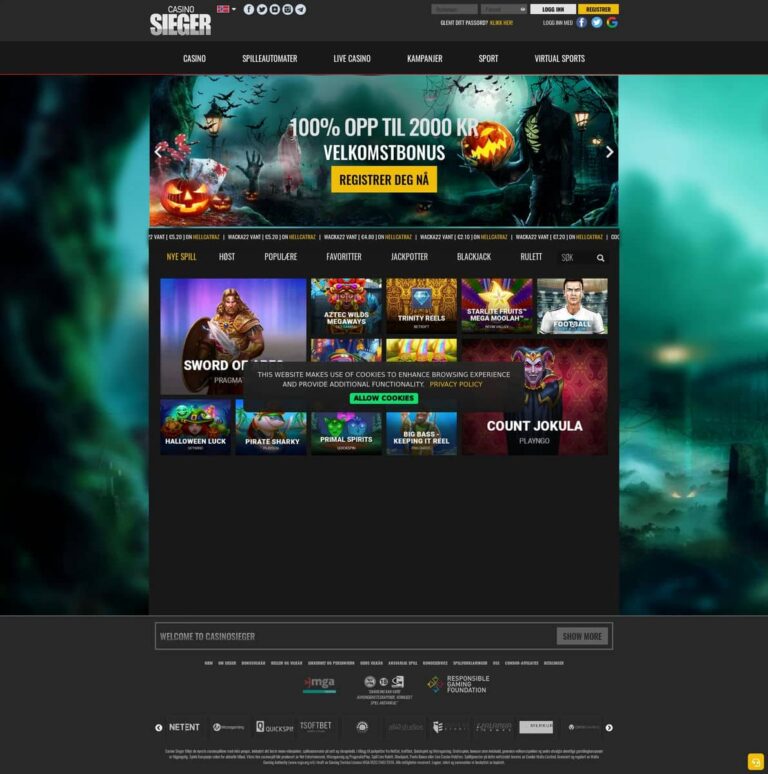Click the Logg Inn button

click(553, 9)
